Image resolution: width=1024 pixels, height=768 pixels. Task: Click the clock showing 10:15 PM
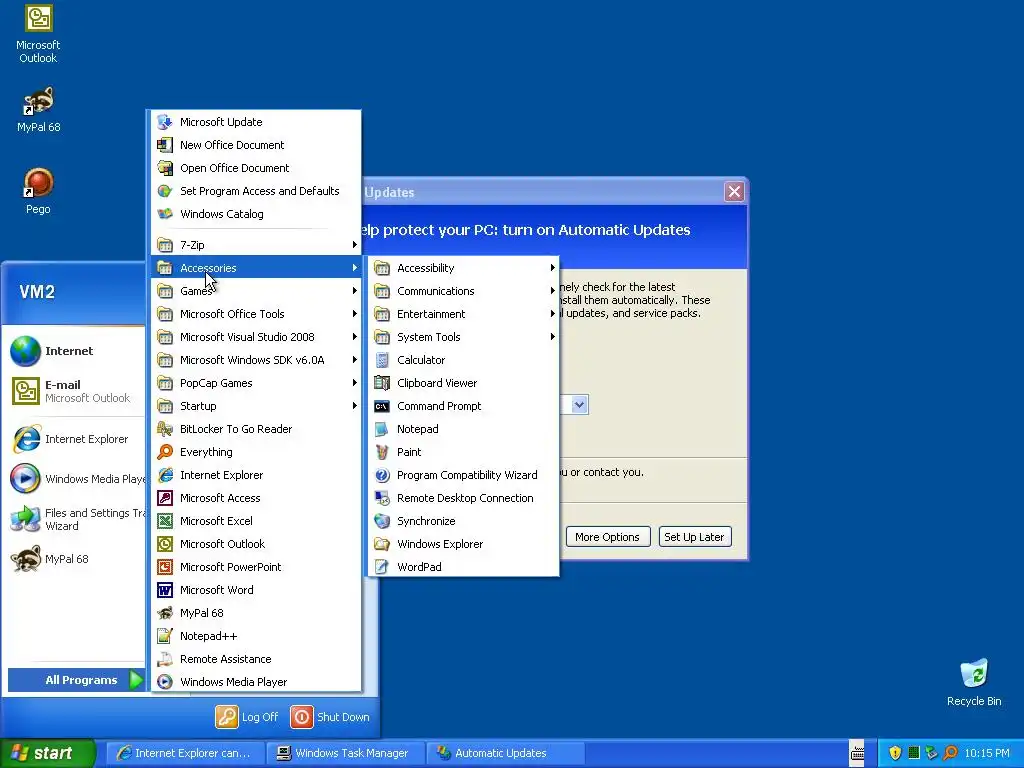tap(987, 753)
